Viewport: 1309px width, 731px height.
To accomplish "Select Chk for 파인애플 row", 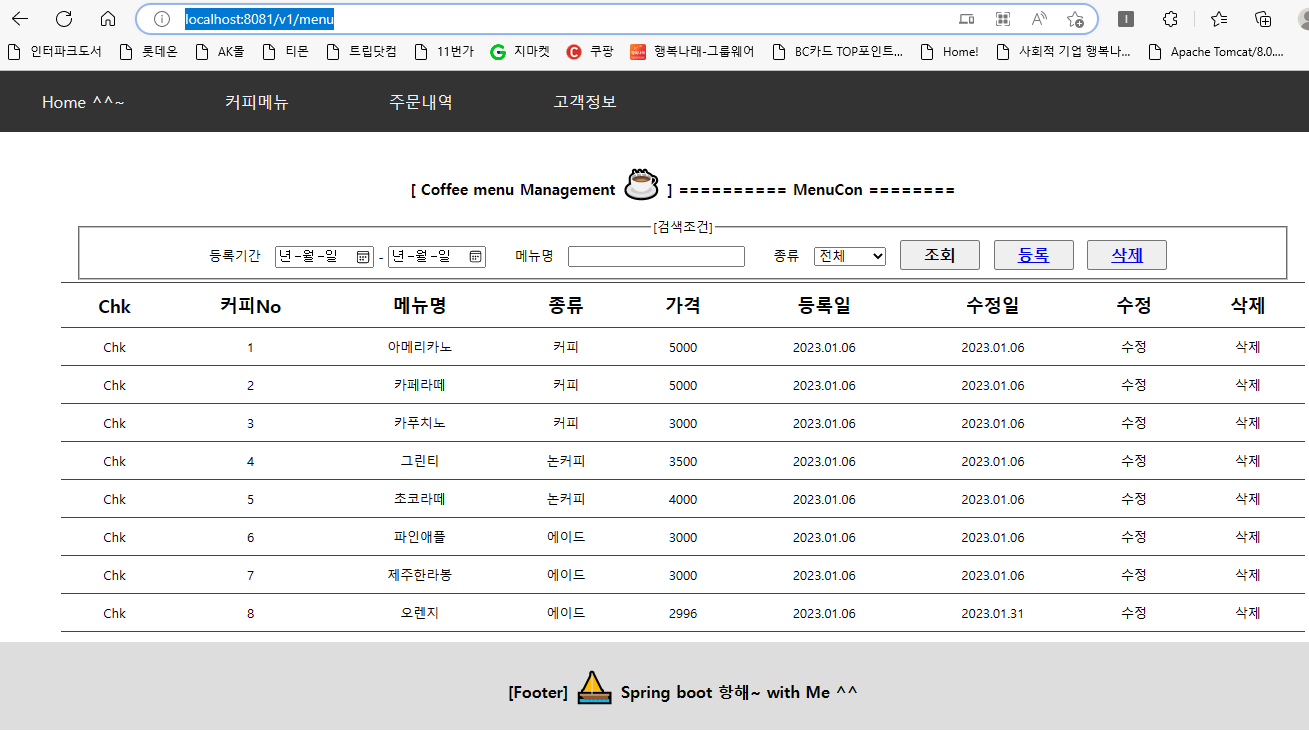I will 115,537.
